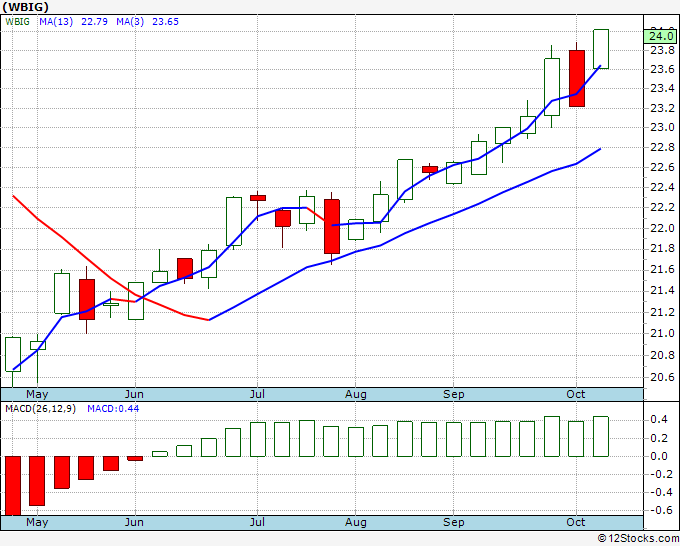
Task: Click Aug on the bottom MACD time axis
Action: (x=356, y=522)
